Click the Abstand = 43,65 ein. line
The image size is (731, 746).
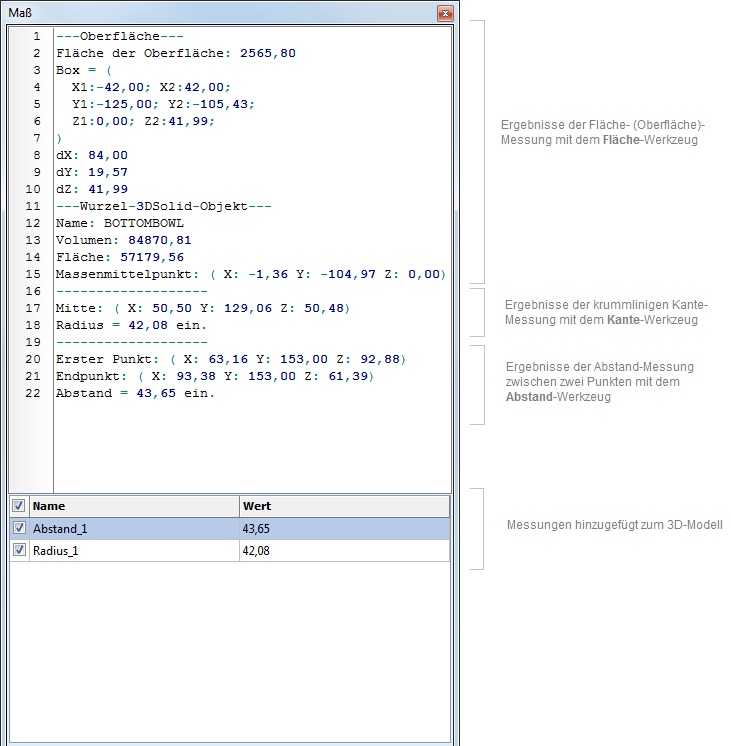click(135, 393)
